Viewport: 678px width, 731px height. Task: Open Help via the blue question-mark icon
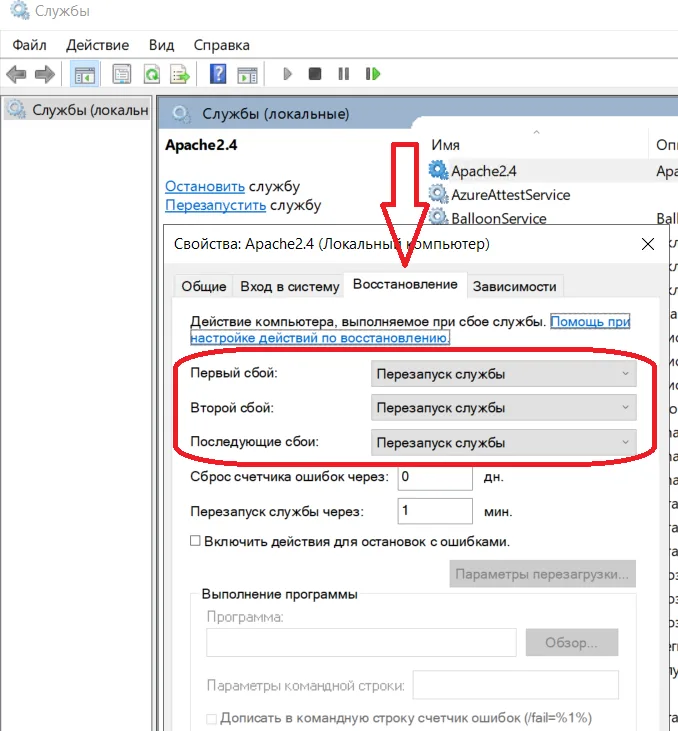tap(218, 74)
